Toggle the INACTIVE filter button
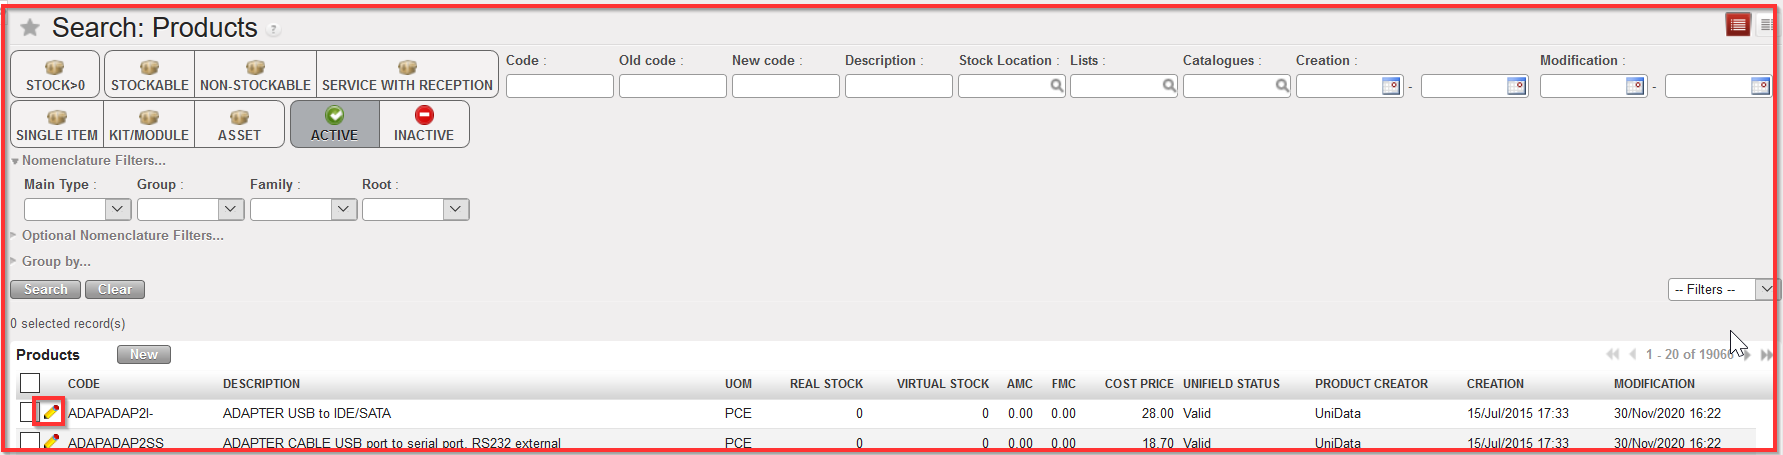This screenshot has height=455, width=1783. click(424, 125)
